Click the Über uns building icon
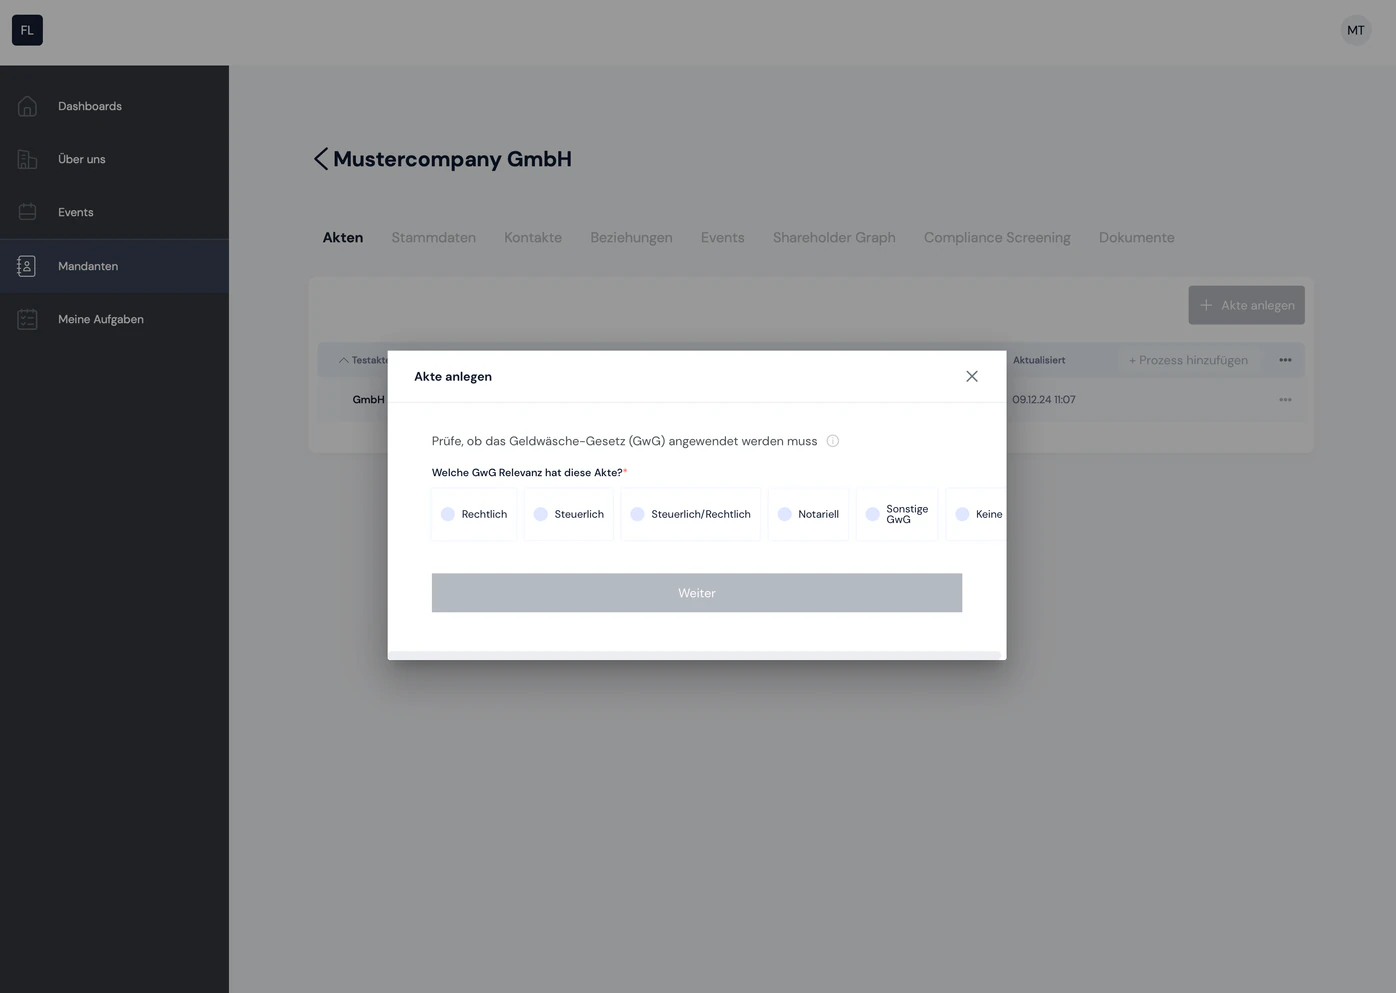1396x993 pixels. [27, 159]
